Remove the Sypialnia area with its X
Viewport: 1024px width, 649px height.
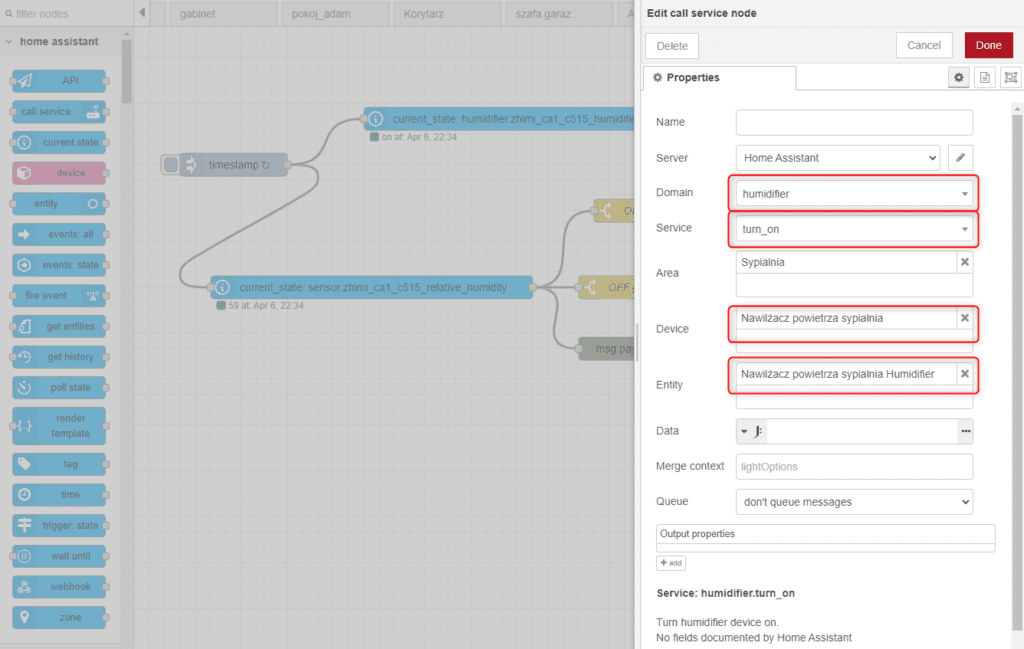pos(963,262)
